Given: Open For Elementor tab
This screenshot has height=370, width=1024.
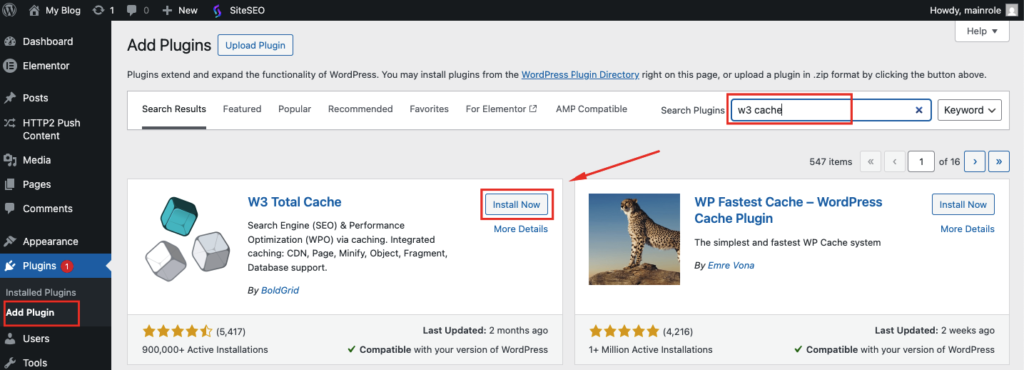Looking at the screenshot, I should point(501,109).
